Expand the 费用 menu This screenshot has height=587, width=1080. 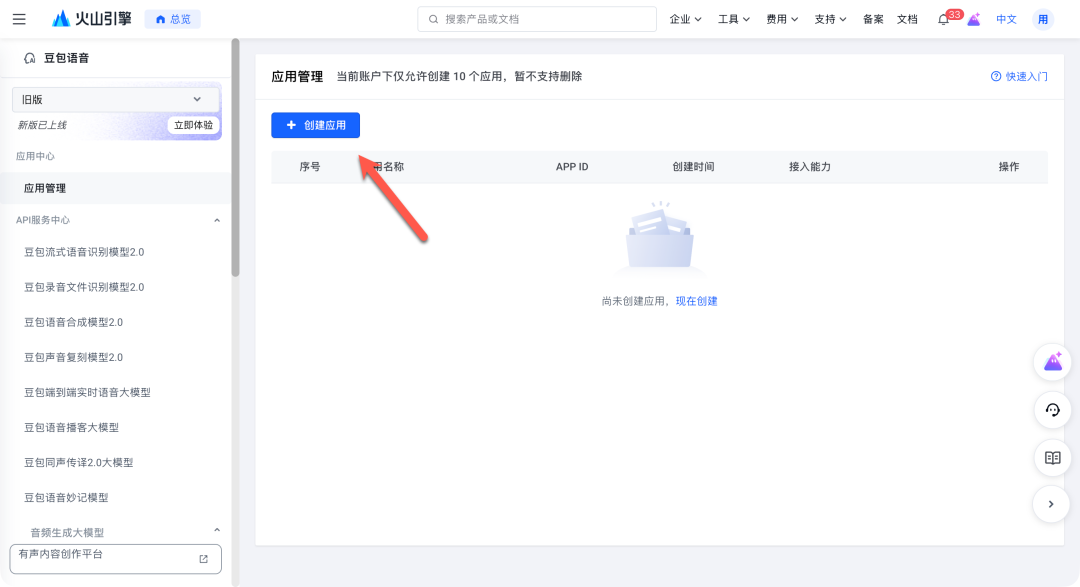(782, 19)
